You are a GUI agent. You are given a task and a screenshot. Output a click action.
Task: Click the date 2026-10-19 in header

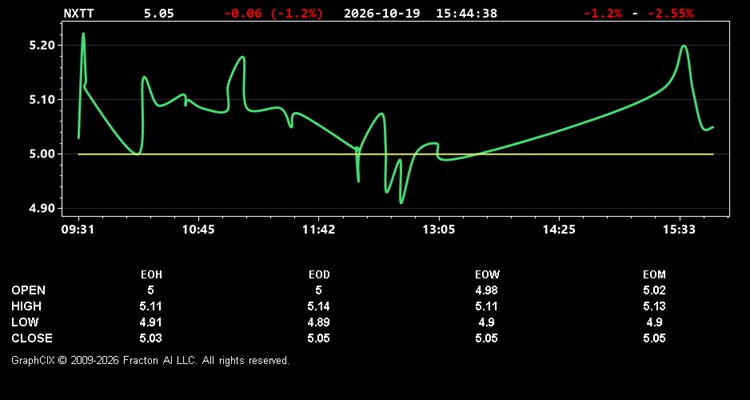(x=382, y=13)
